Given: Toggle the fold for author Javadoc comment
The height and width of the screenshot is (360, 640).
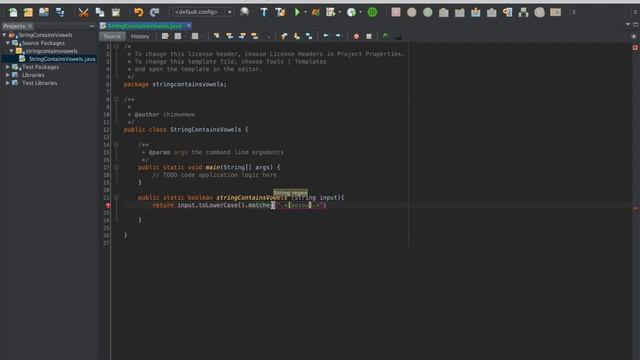Looking at the screenshot, I should 116,99.
